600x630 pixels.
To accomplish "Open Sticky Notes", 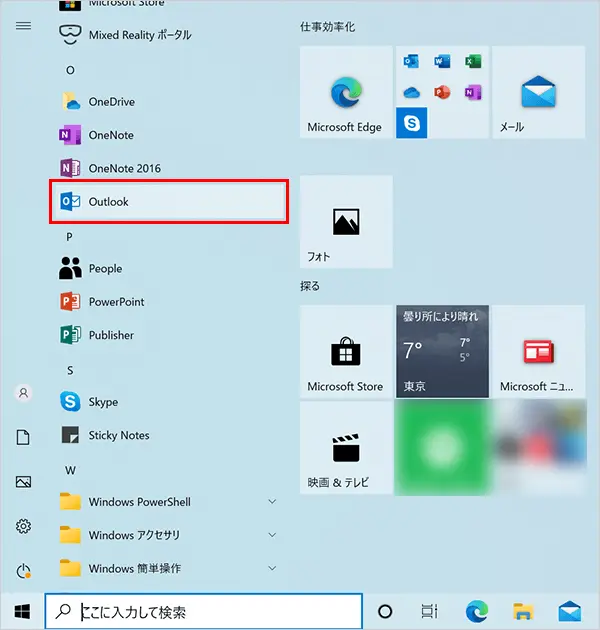I will (169, 435).
